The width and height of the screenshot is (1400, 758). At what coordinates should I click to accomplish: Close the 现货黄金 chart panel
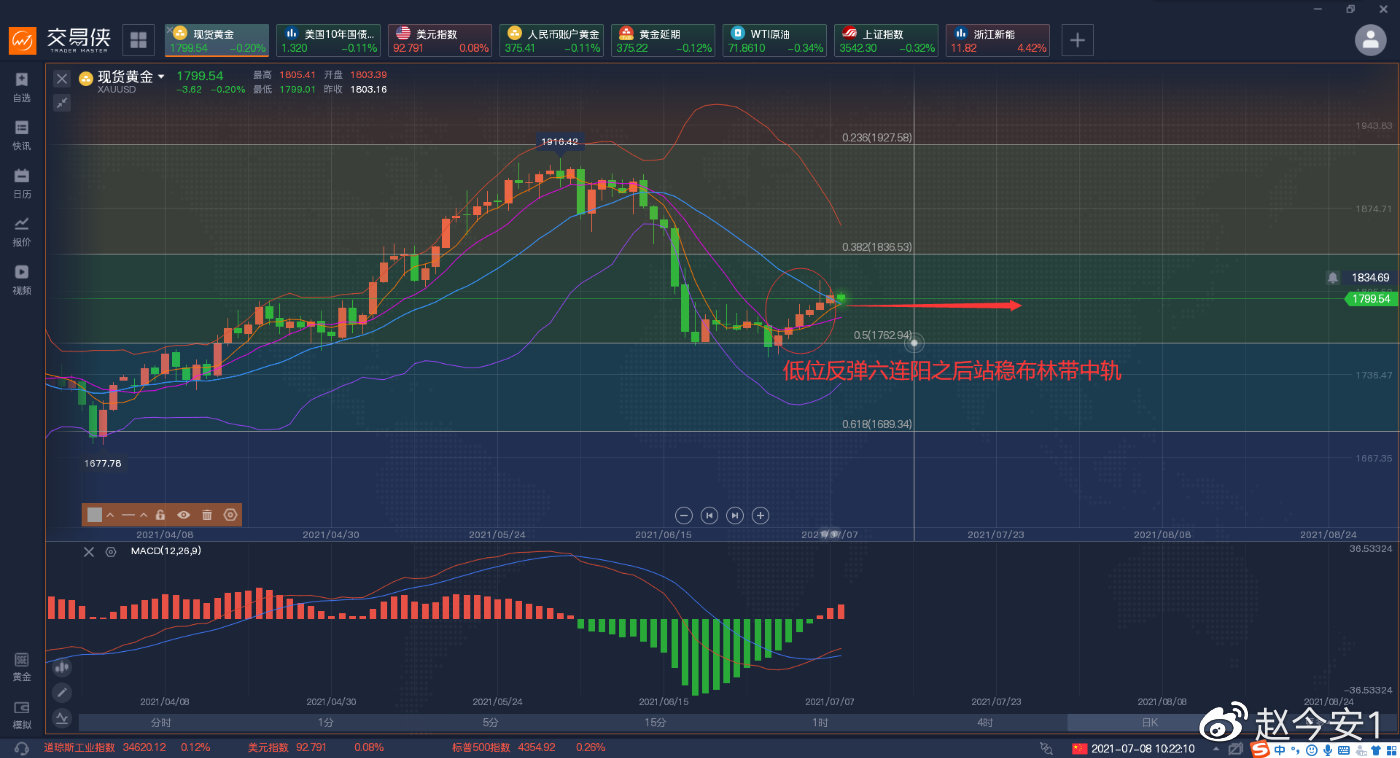point(62,78)
